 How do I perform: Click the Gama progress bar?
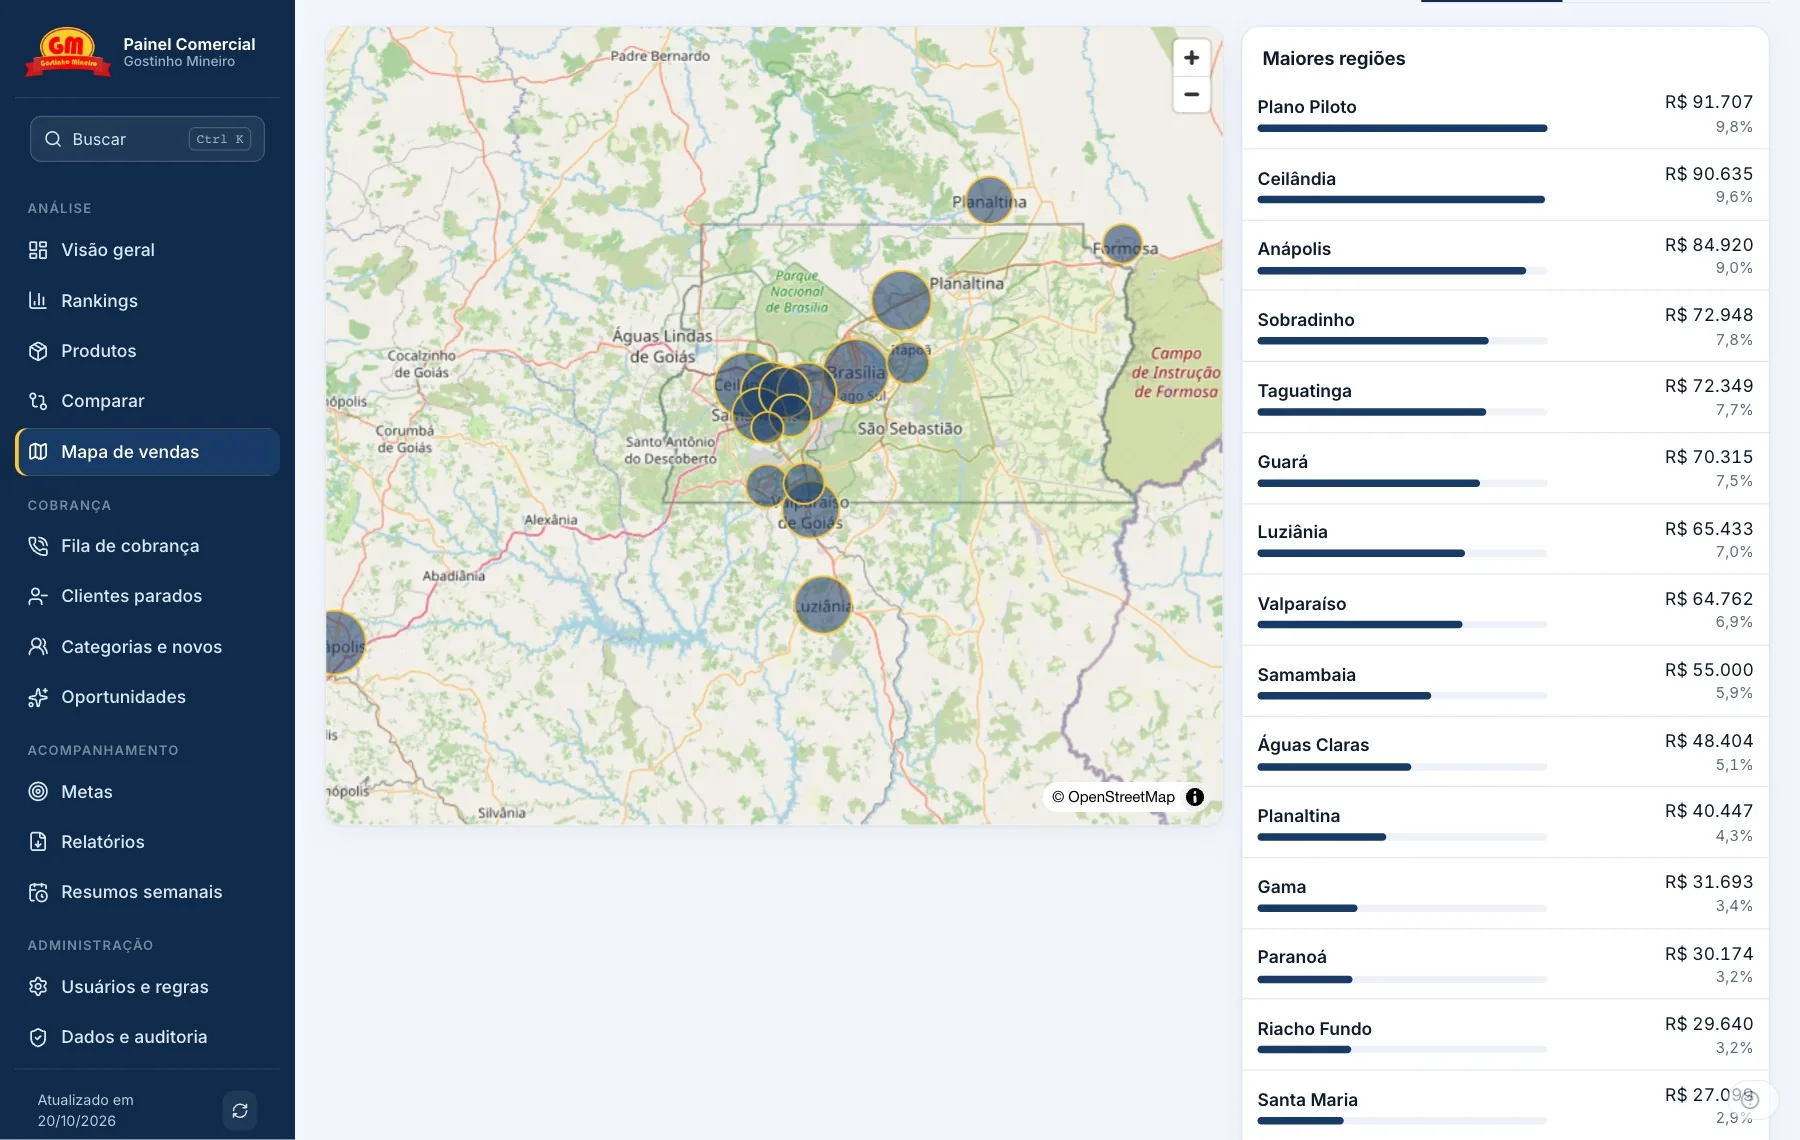click(1402, 908)
